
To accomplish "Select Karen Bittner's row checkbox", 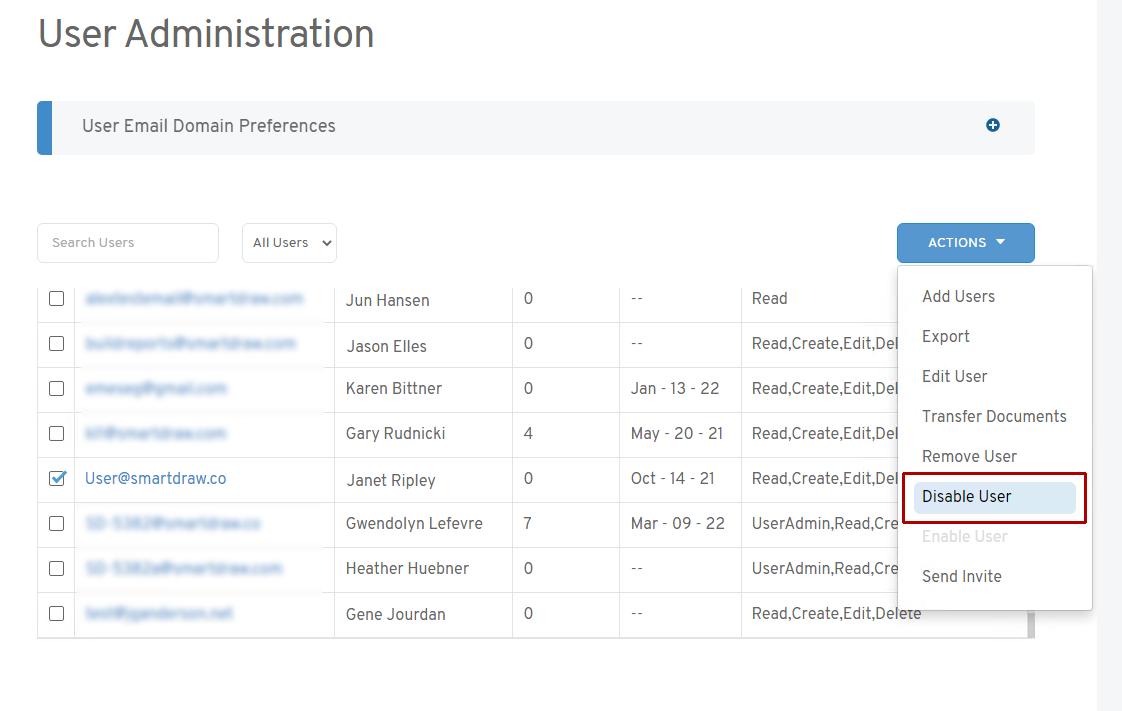I will pos(57,388).
